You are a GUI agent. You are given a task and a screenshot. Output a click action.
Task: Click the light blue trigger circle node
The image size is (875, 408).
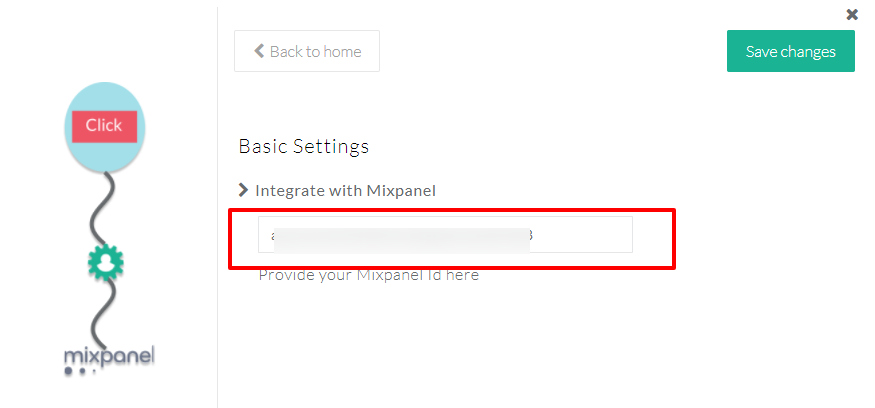[104, 127]
